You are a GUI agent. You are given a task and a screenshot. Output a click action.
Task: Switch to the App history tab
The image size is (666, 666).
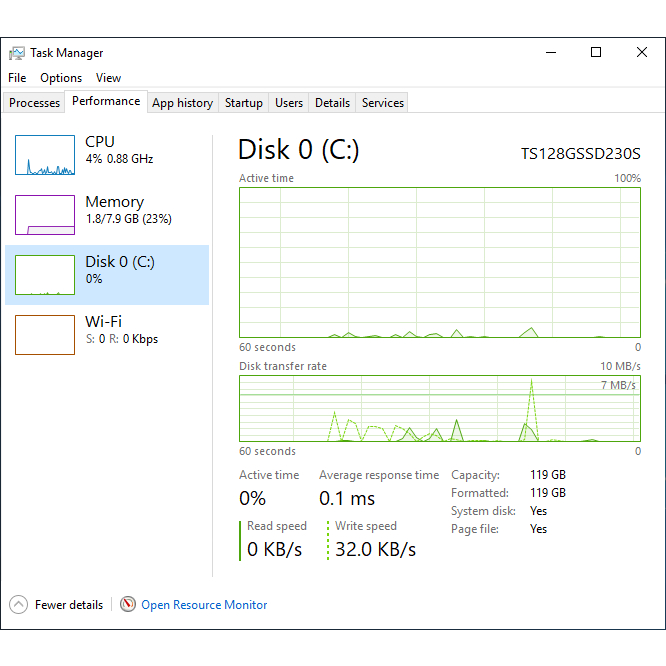tap(183, 103)
